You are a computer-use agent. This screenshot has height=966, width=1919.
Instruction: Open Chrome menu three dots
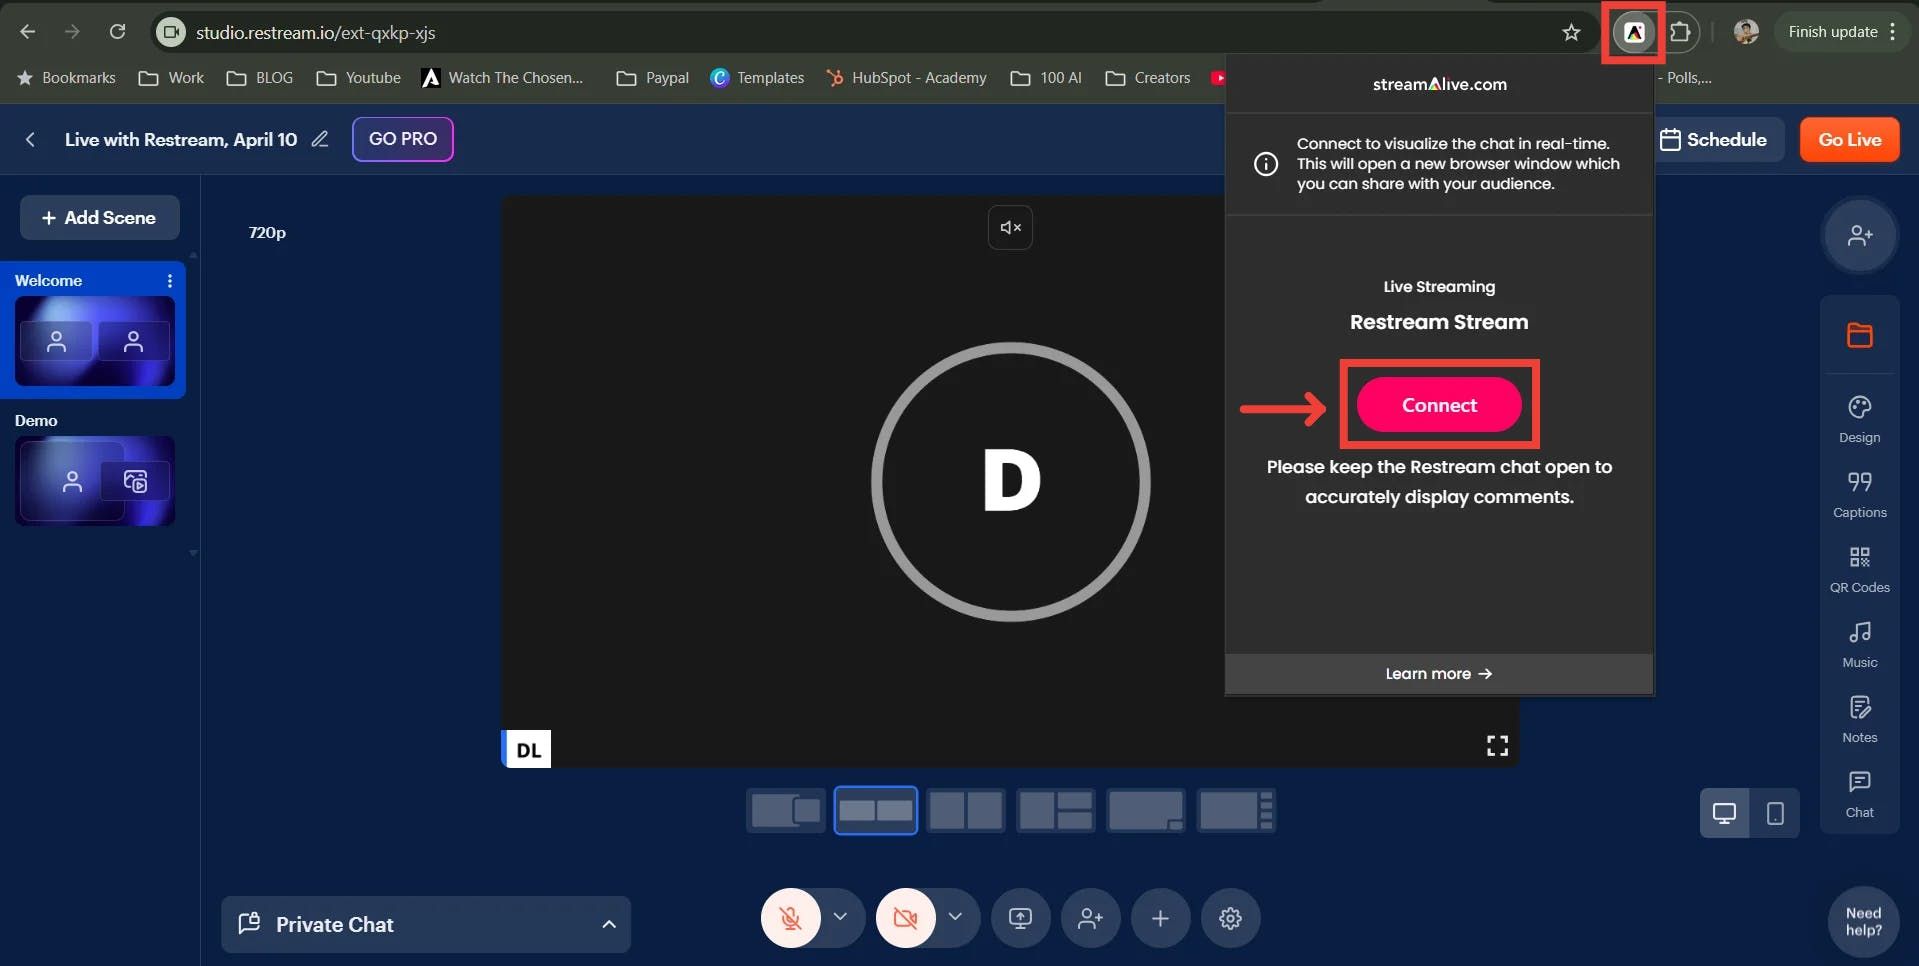coord(1893,32)
